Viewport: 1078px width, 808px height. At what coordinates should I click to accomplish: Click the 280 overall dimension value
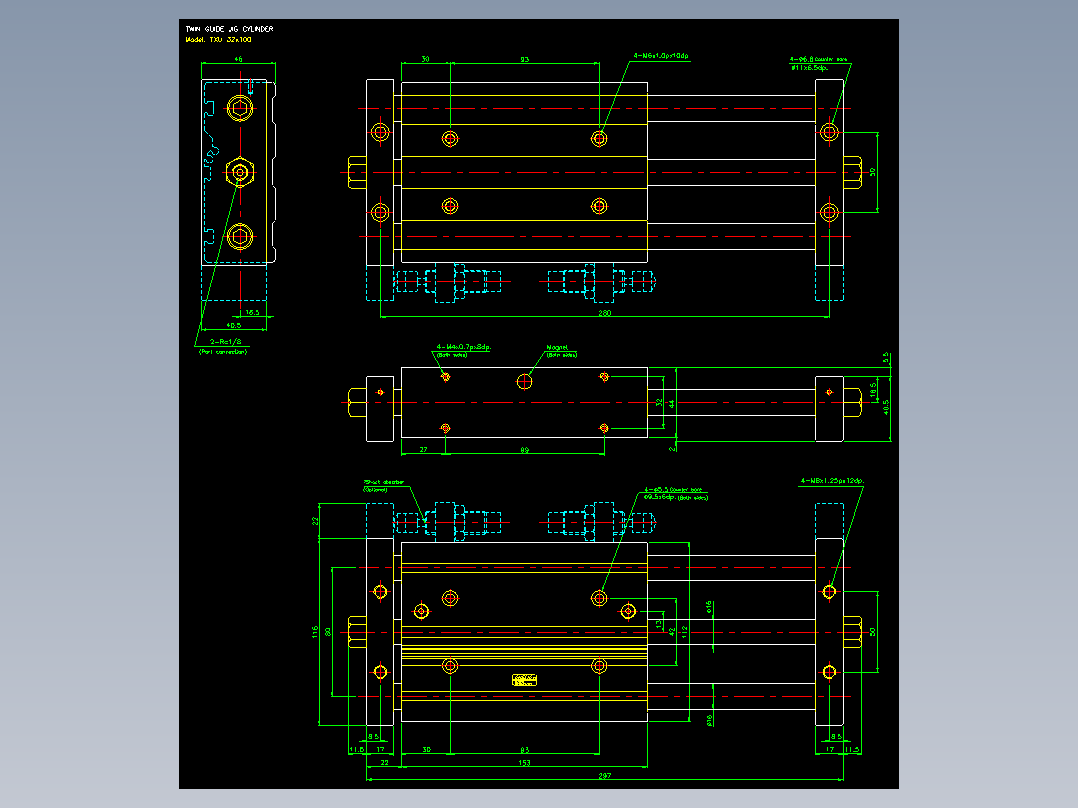tap(604, 313)
